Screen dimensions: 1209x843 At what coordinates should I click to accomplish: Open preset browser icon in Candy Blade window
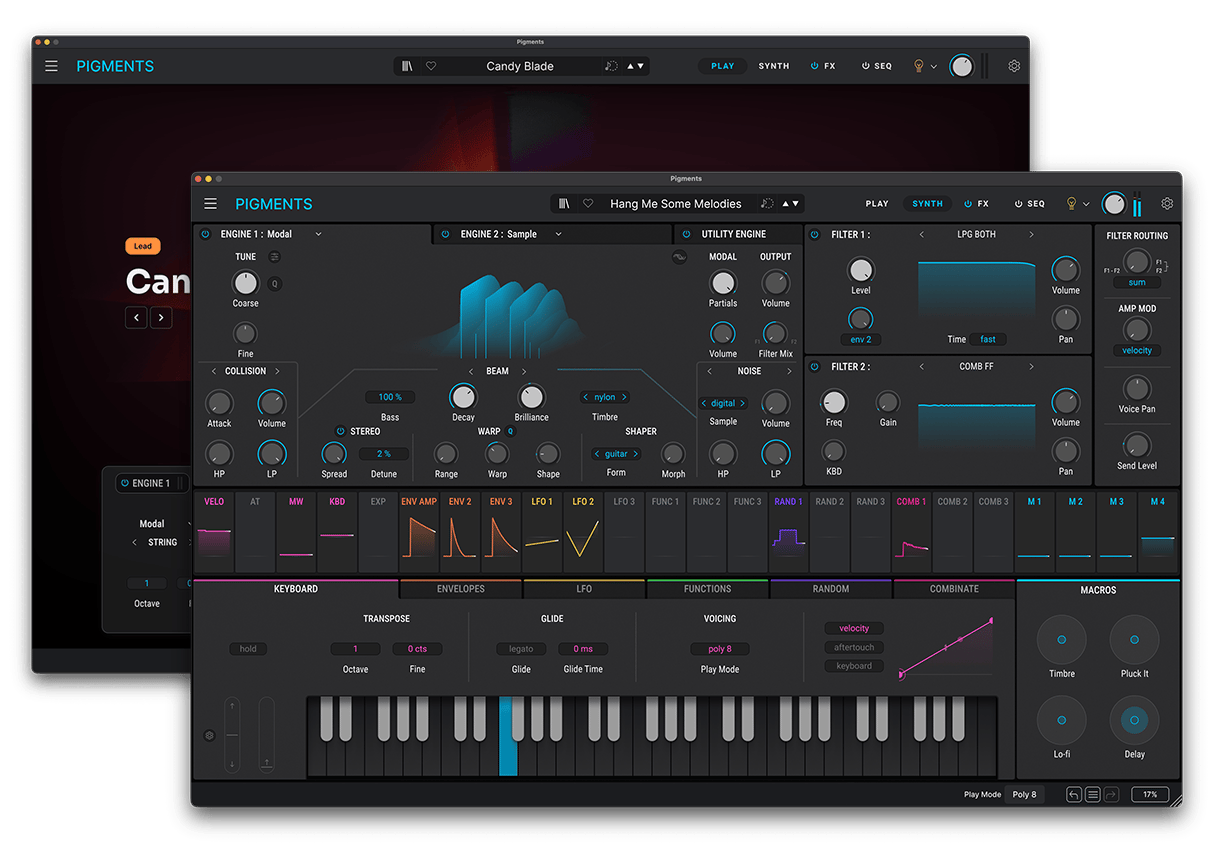click(x=407, y=66)
